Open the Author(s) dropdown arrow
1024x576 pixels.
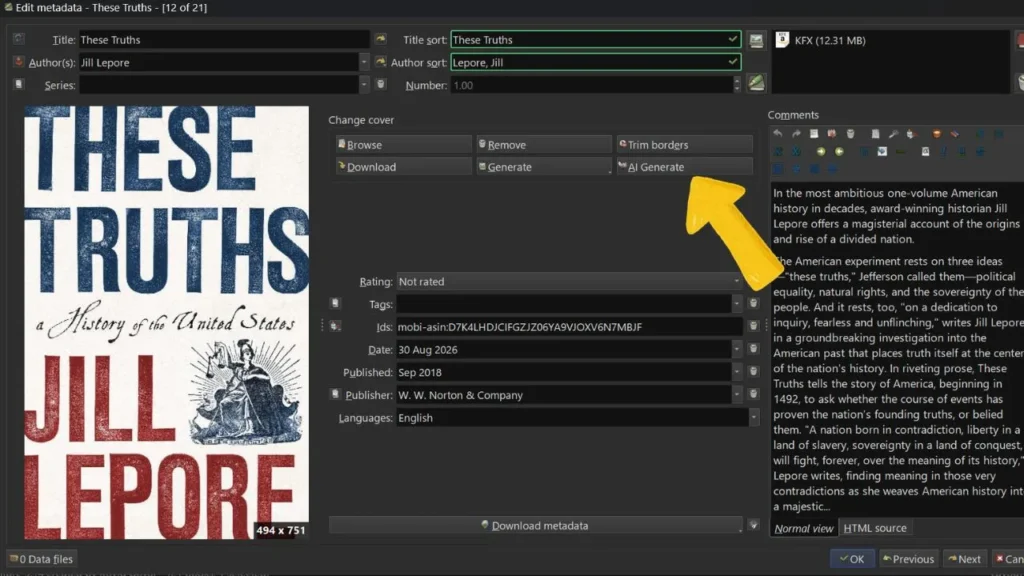pos(364,62)
